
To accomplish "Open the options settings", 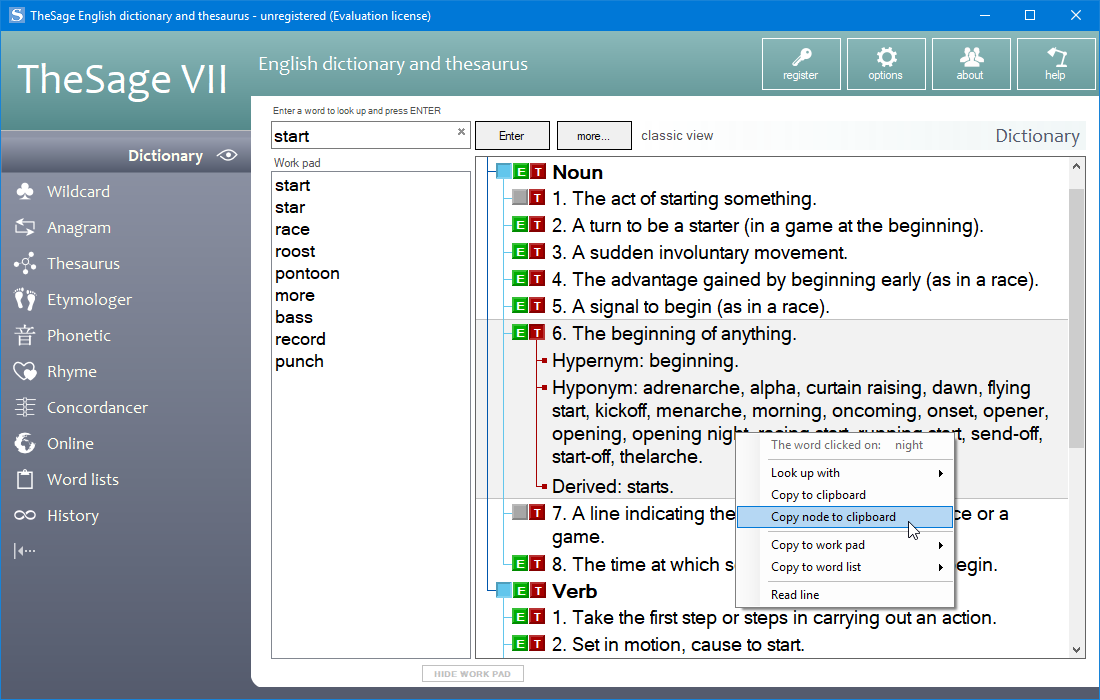I will coord(886,63).
